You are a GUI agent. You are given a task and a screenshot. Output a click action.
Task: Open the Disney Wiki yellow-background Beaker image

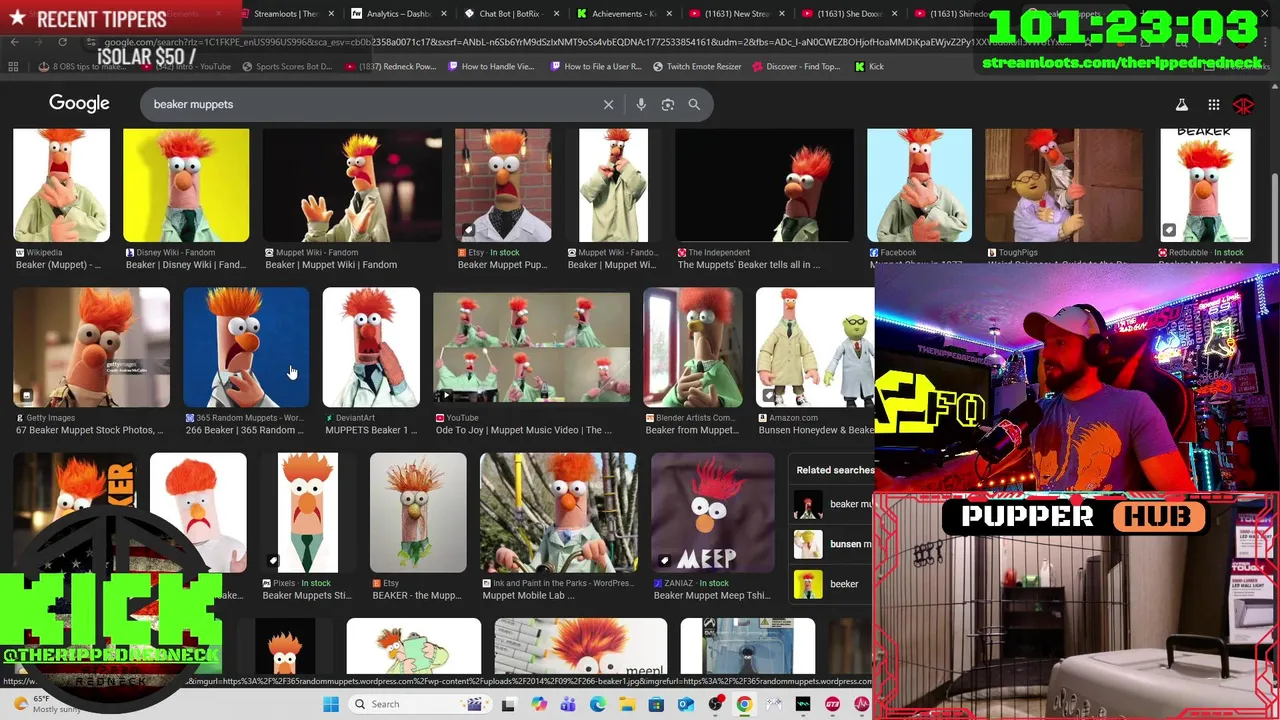pos(186,185)
